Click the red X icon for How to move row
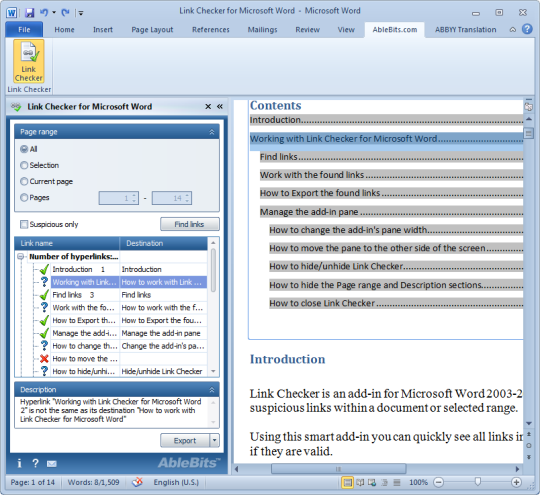This screenshot has height=495, width=540. pyautogui.click(x=44, y=359)
